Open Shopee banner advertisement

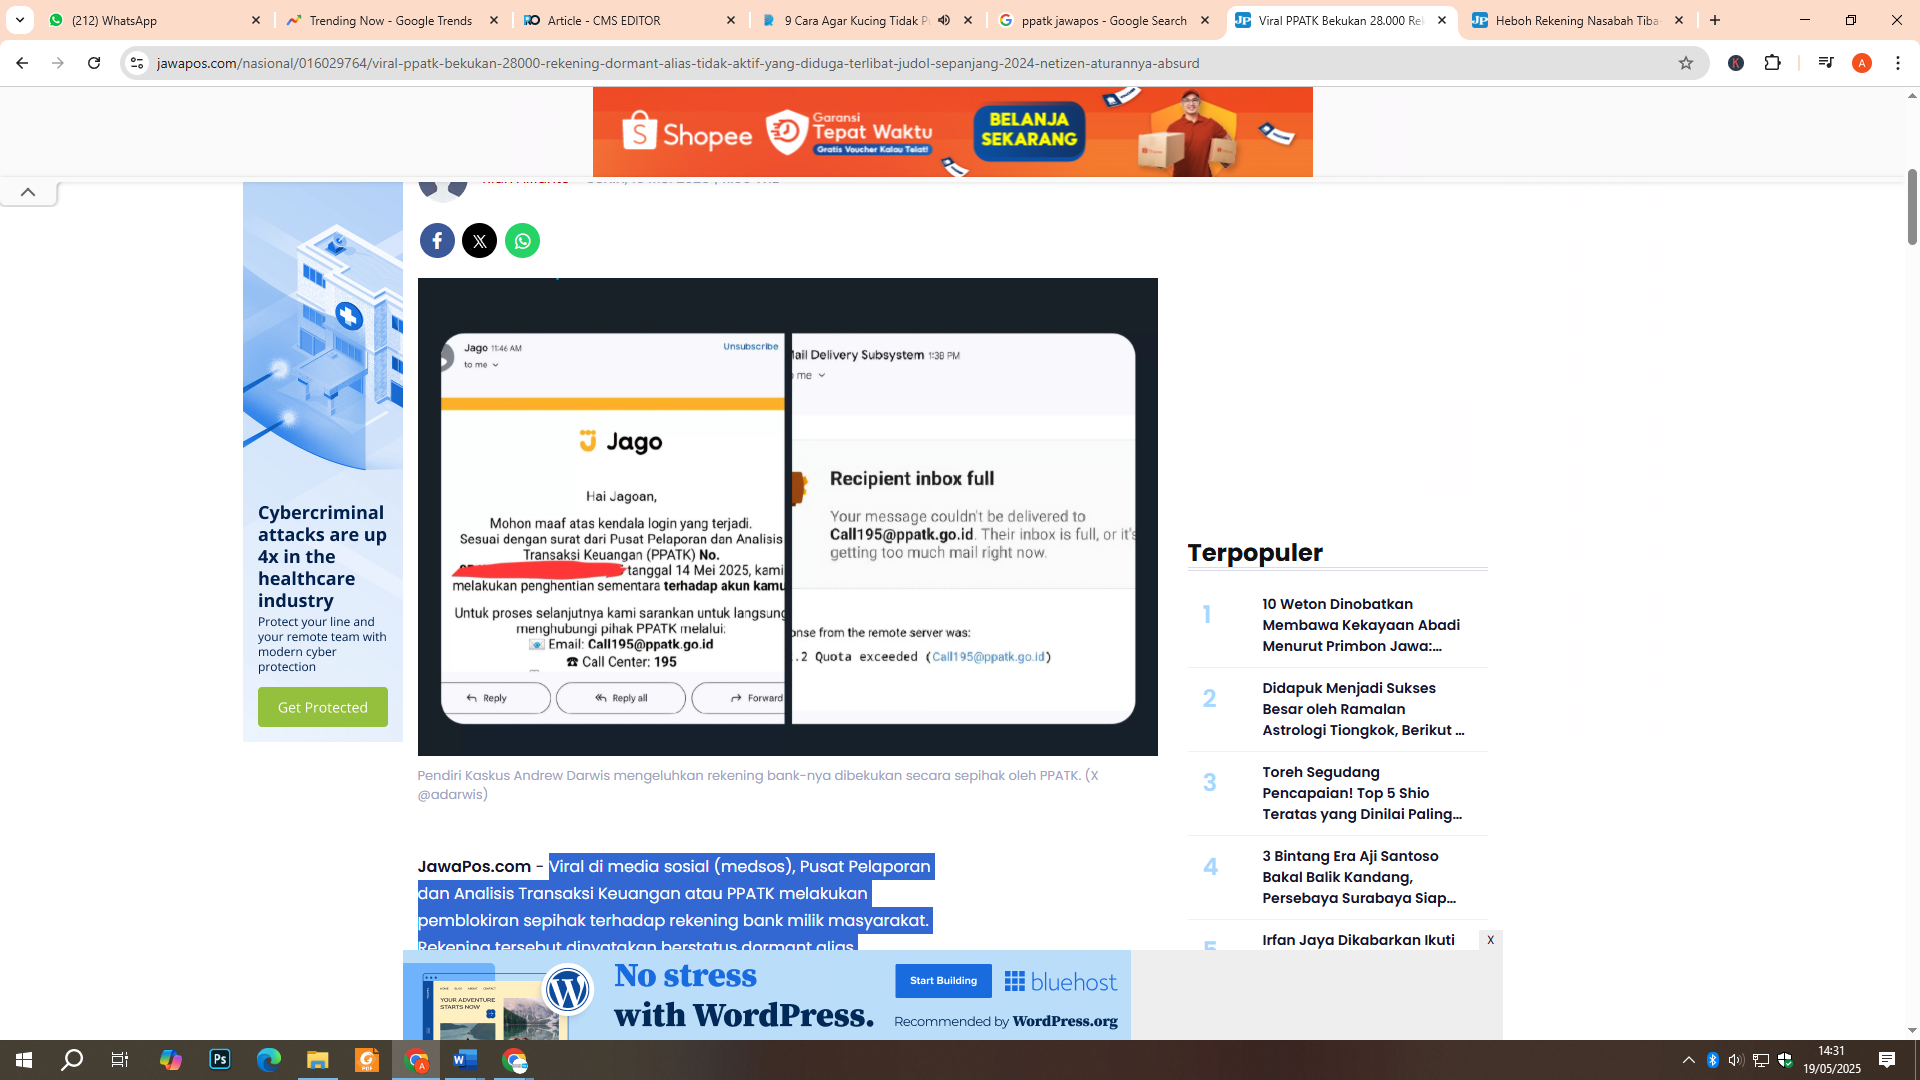coord(952,132)
